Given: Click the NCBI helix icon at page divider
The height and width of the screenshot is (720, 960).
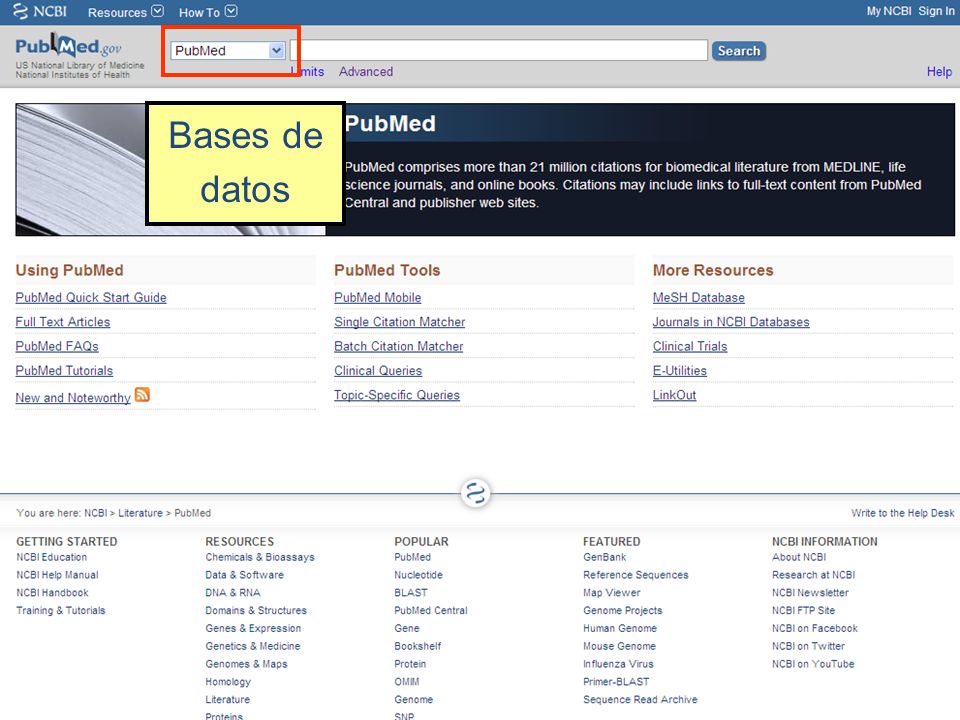Looking at the screenshot, I should 476,493.
